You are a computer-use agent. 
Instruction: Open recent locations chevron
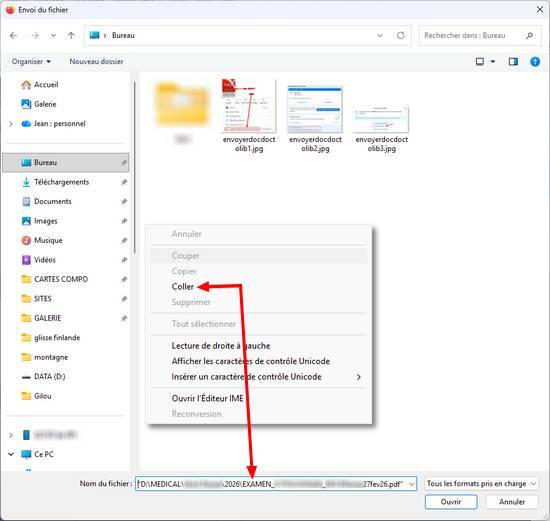point(53,35)
